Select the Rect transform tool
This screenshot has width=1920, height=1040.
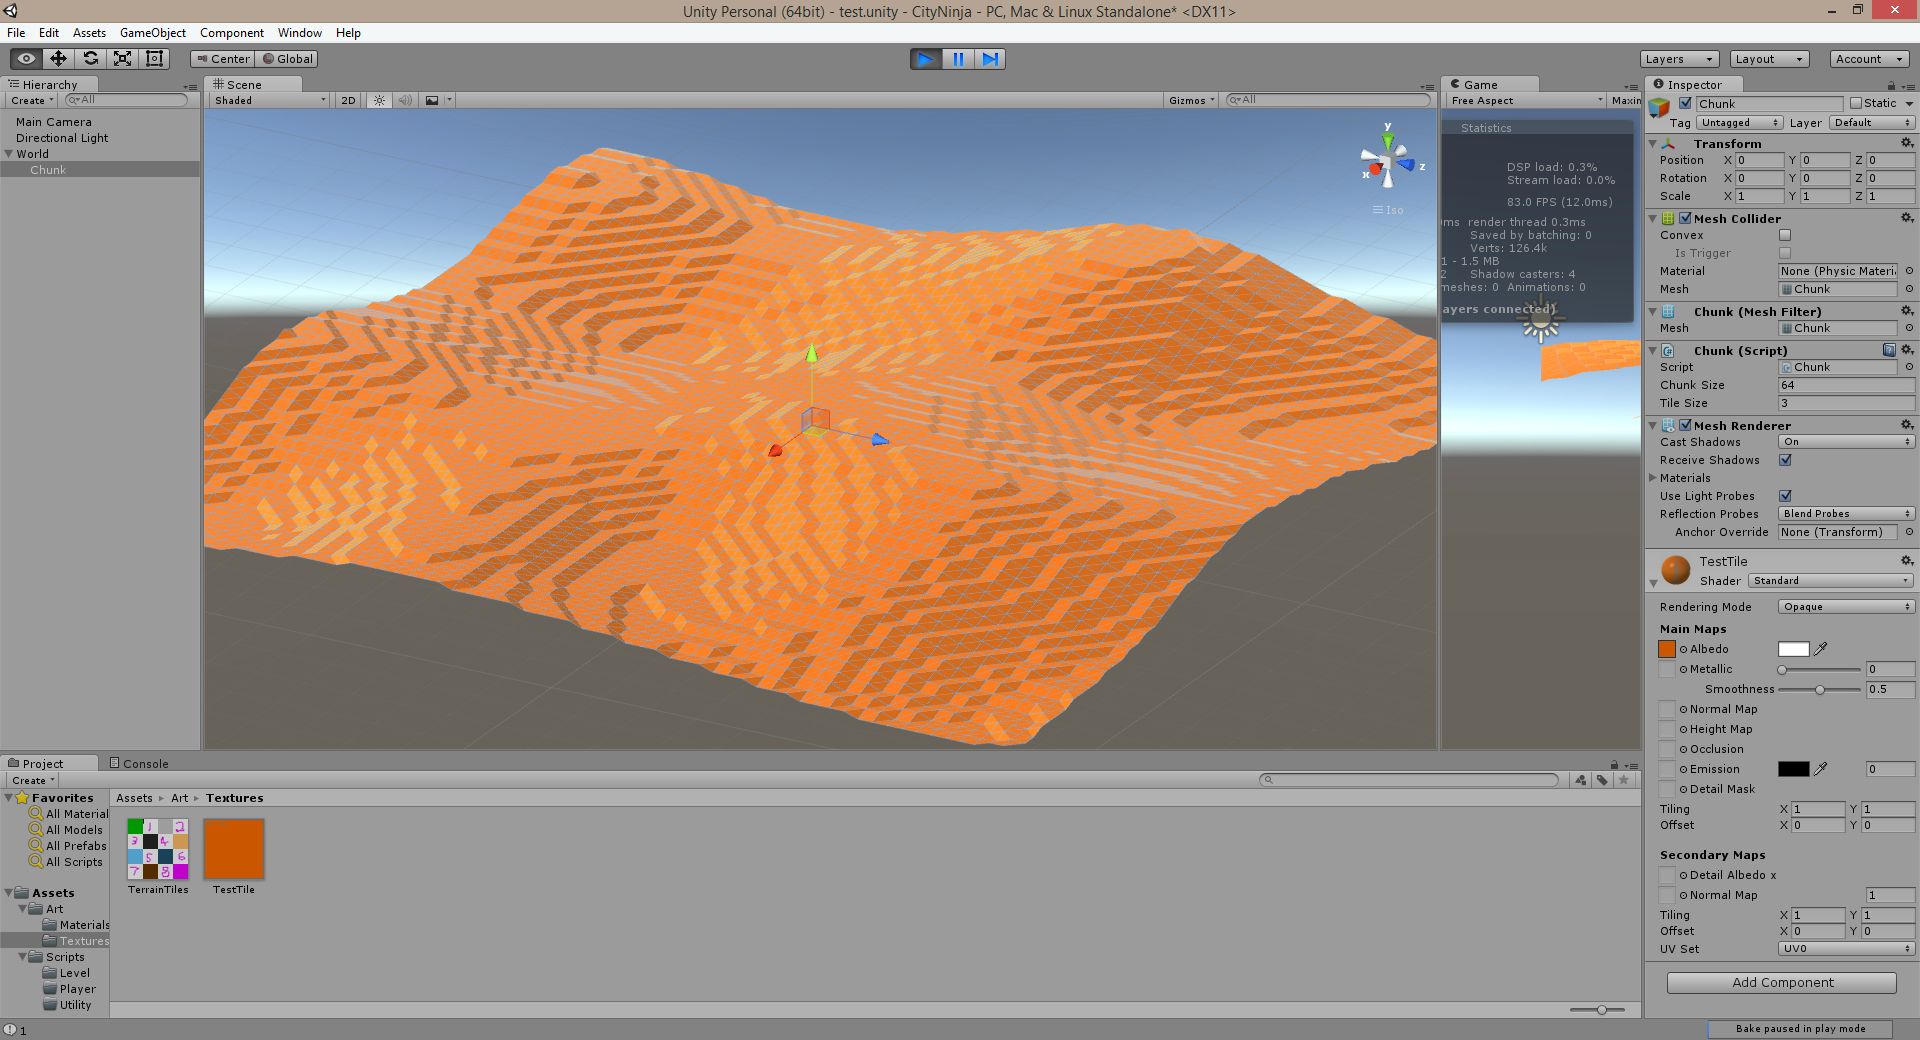tap(153, 58)
